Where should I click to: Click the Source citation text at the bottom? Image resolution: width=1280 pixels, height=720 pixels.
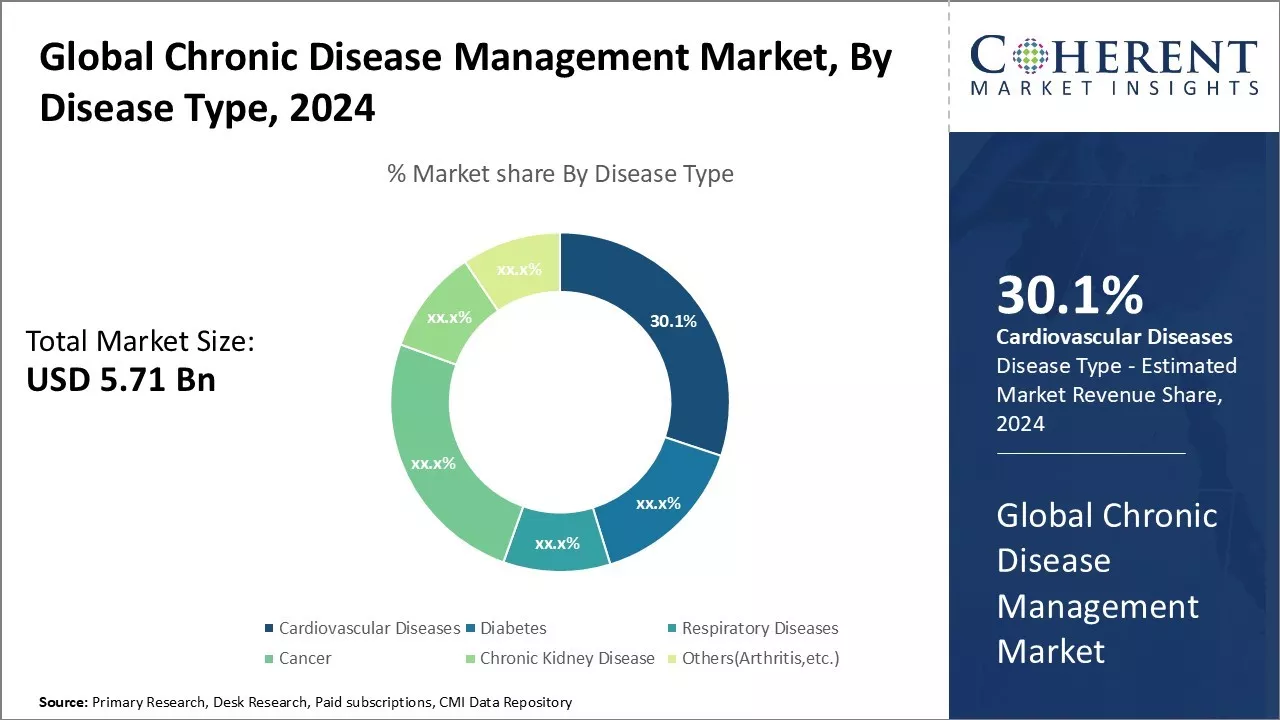pos(305,702)
